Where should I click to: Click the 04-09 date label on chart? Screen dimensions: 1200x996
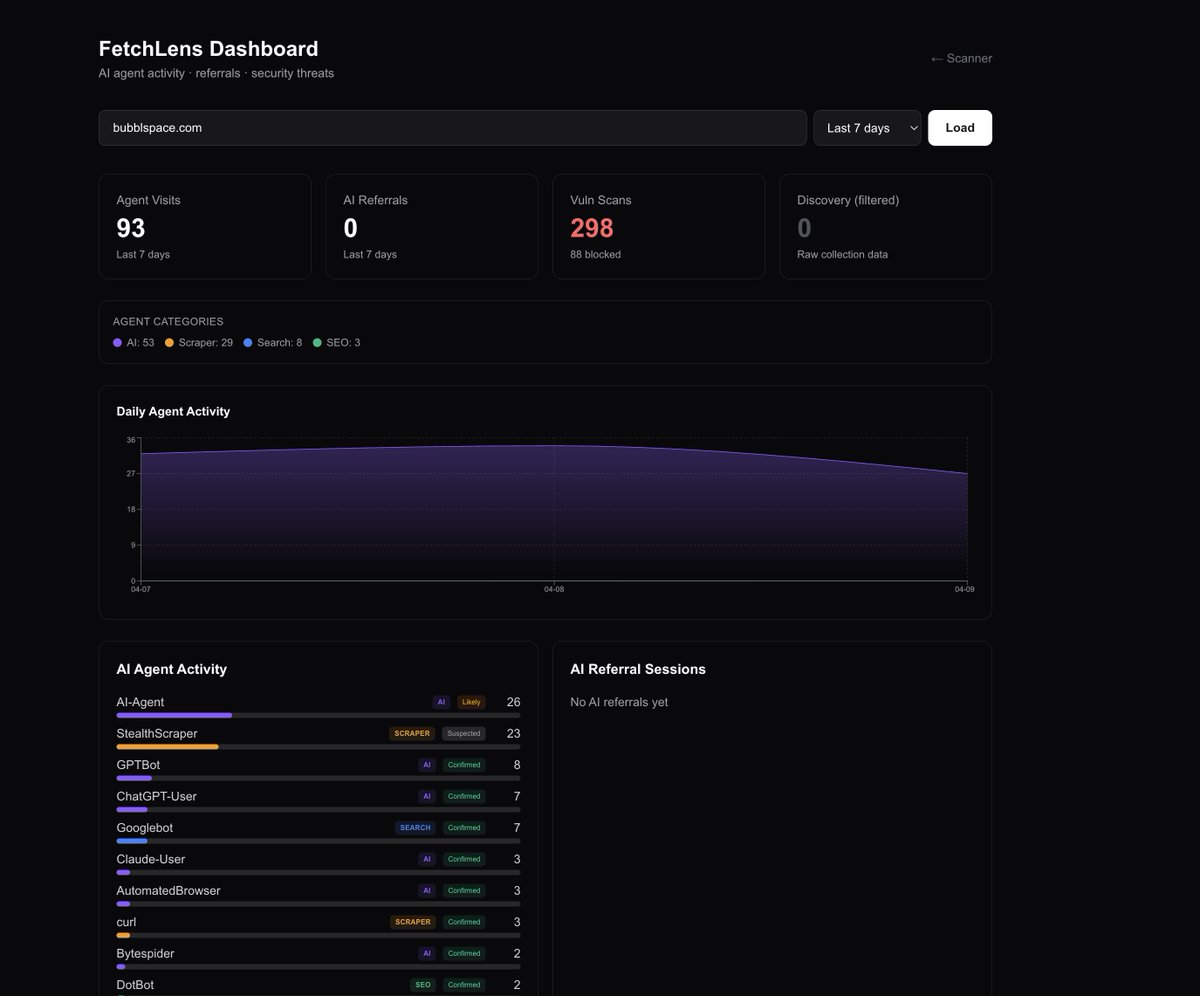pos(964,589)
